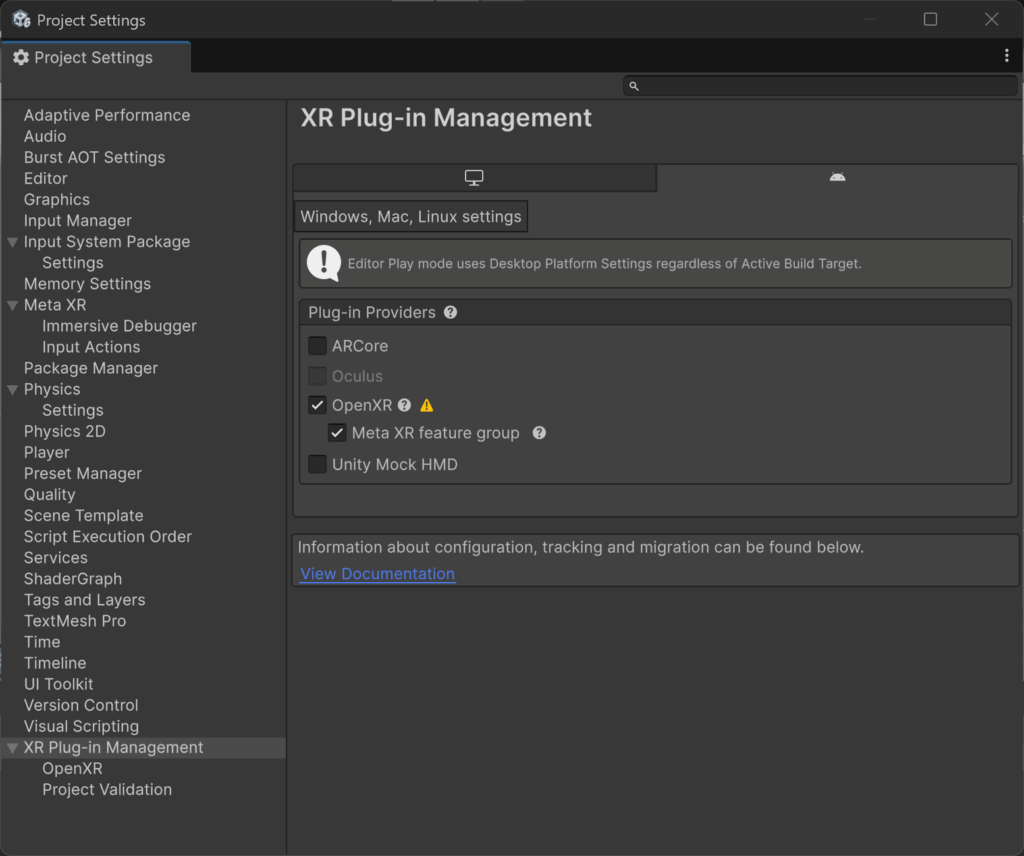Screen dimensions: 1024x856
Task: Click the help icon beside OpenXR
Action: 405,405
